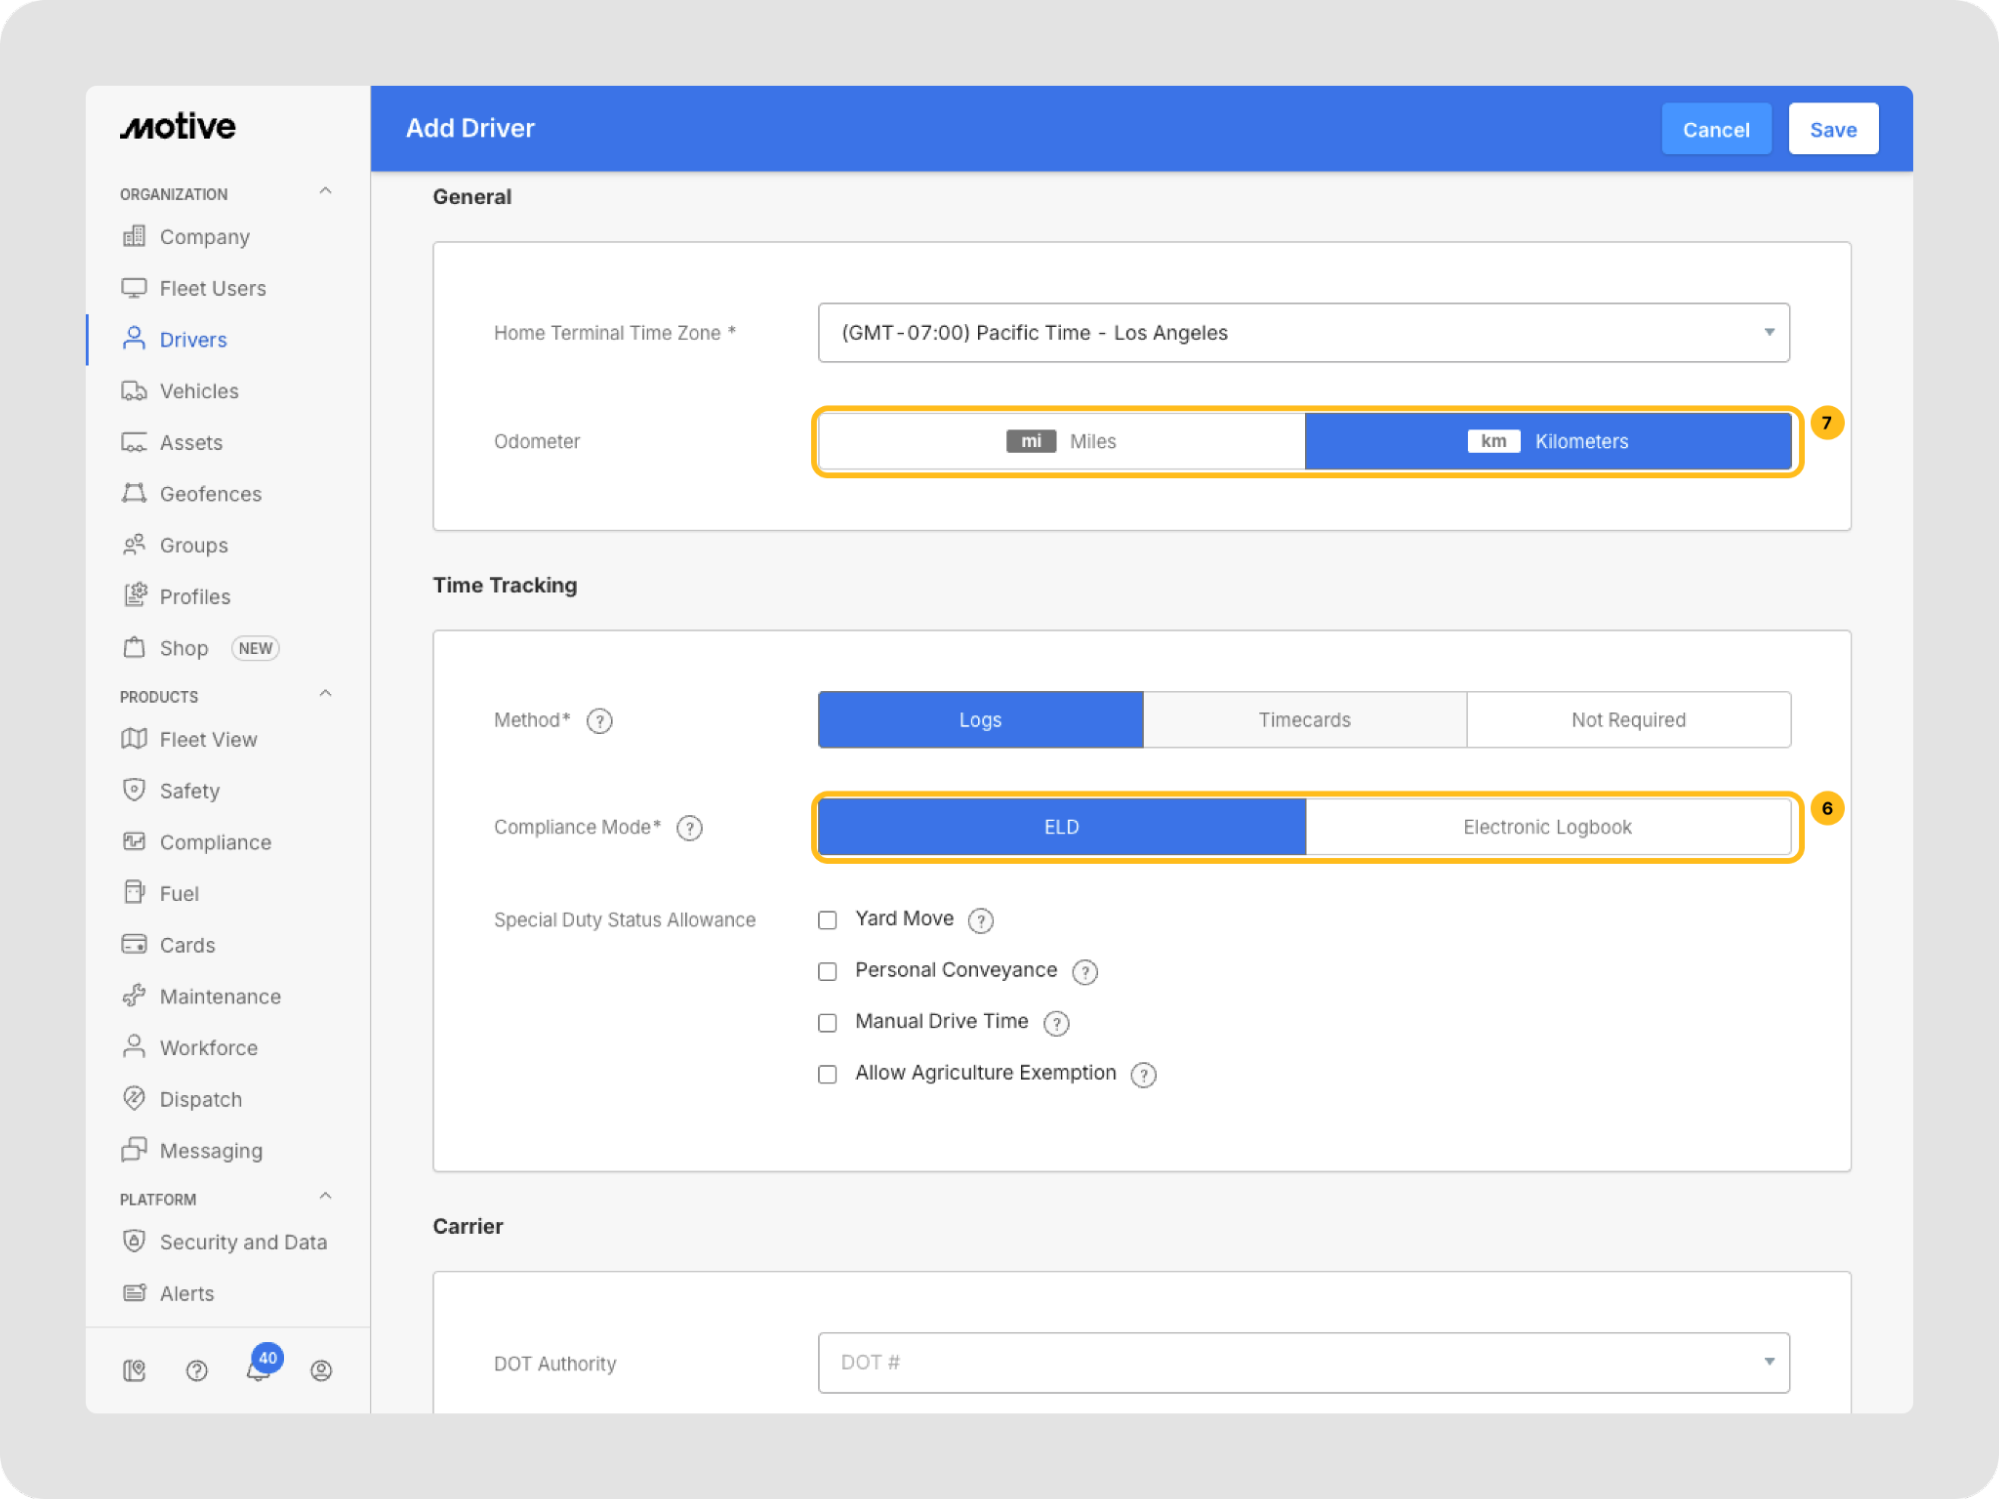Viewport: 1999px width, 1500px height.
Task: Go to Compliance in the sidebar
Action: (215, 842)
